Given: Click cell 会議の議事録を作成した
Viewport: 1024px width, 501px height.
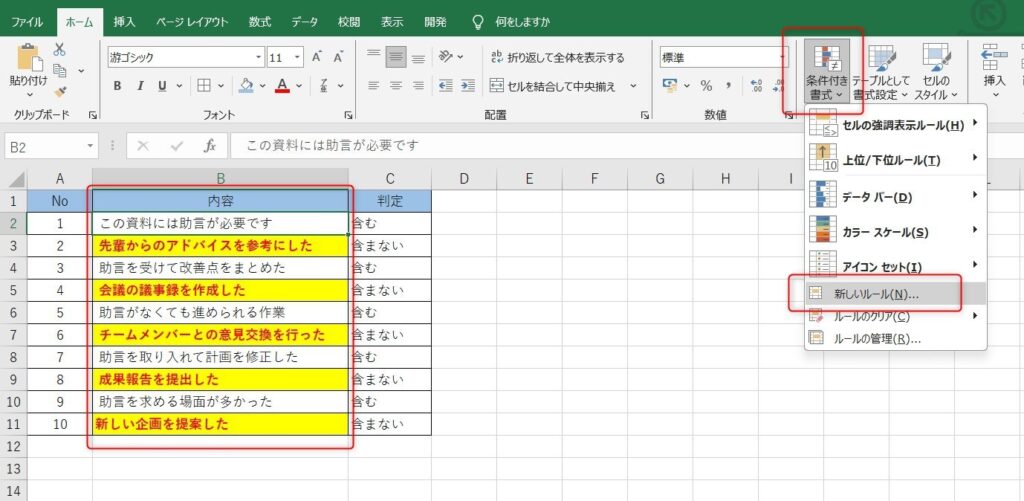Looking at the screenshot, I should tap(220, 290).
